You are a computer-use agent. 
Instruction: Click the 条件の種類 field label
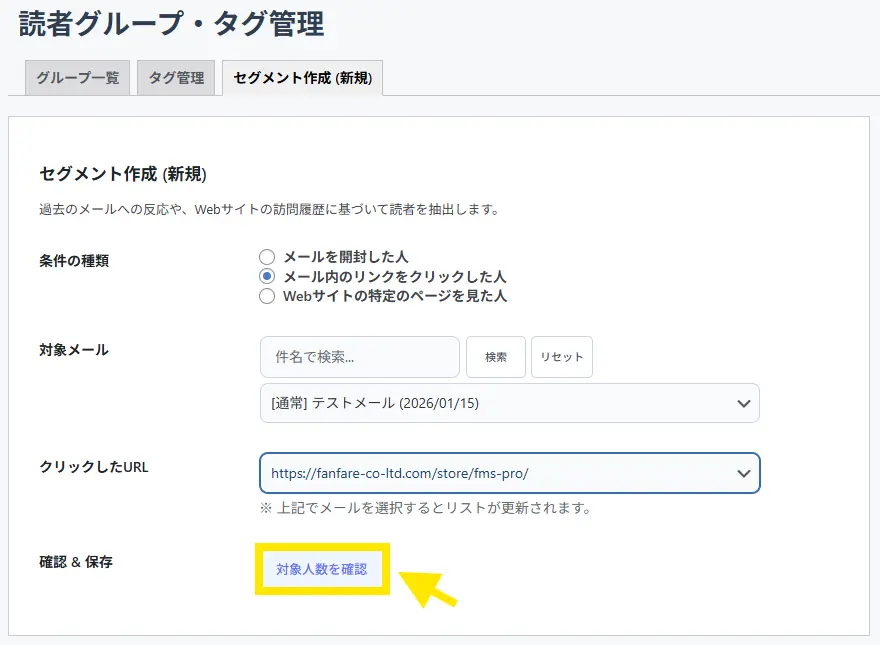pyautogui.click(x=74, y=260)
